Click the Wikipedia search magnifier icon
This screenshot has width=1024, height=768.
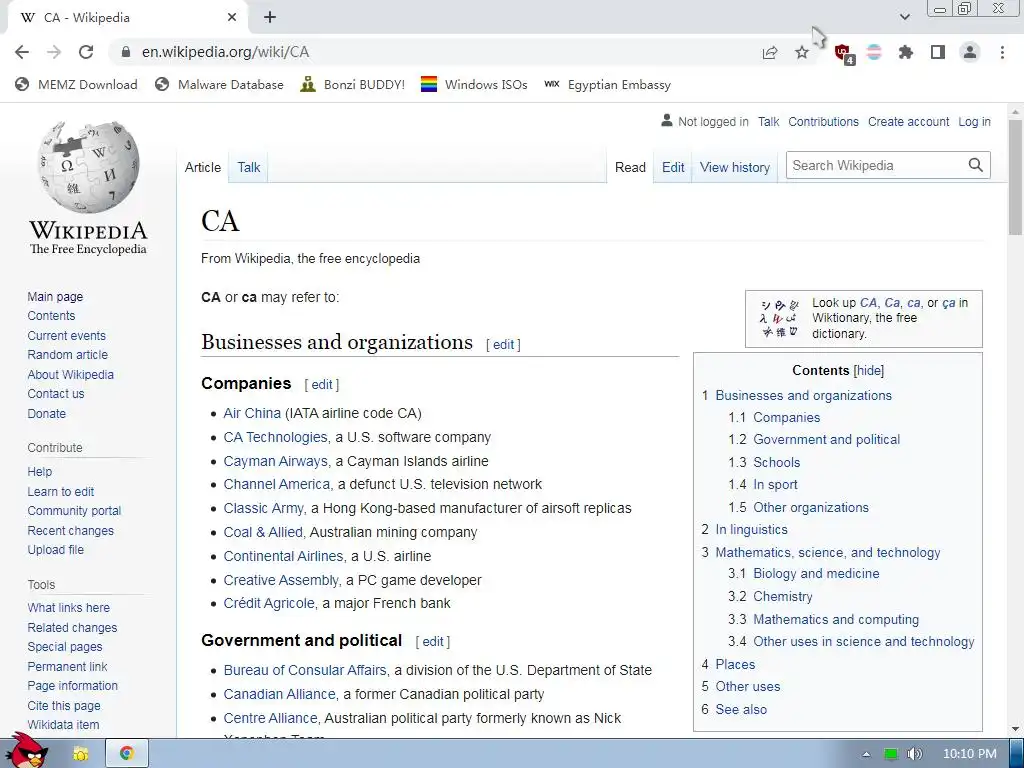[x=976, y=165]
